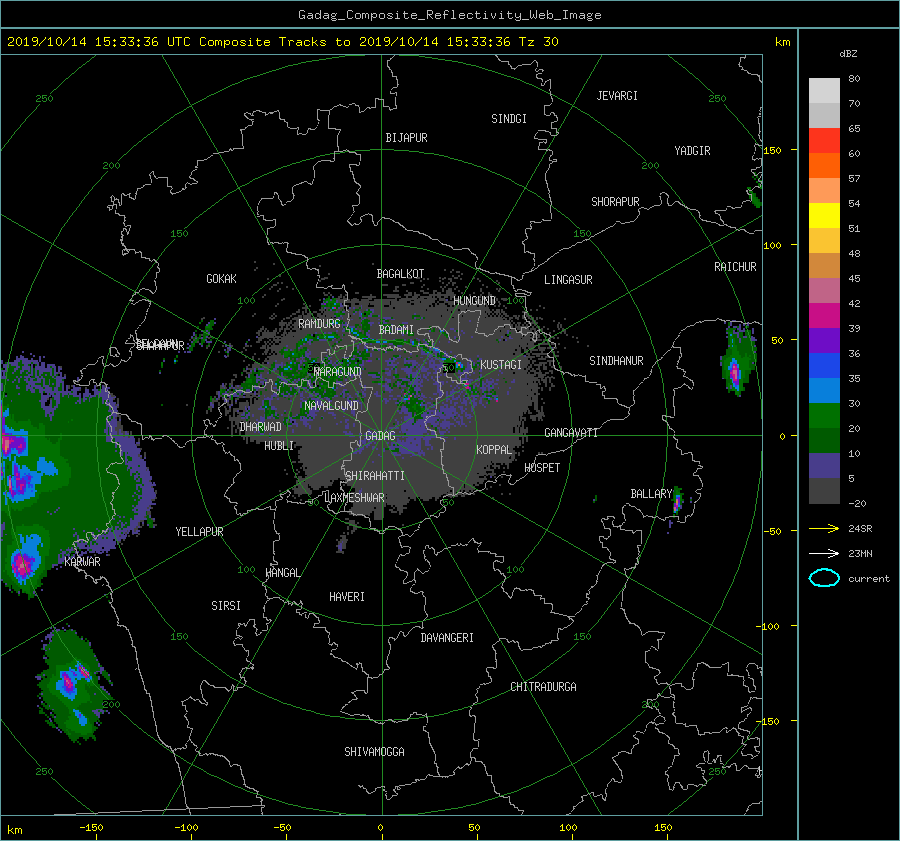The width and height of the screenshot is (900, 841).
Task: Click the DAVANGERI city label
Action: click(447, 638)
